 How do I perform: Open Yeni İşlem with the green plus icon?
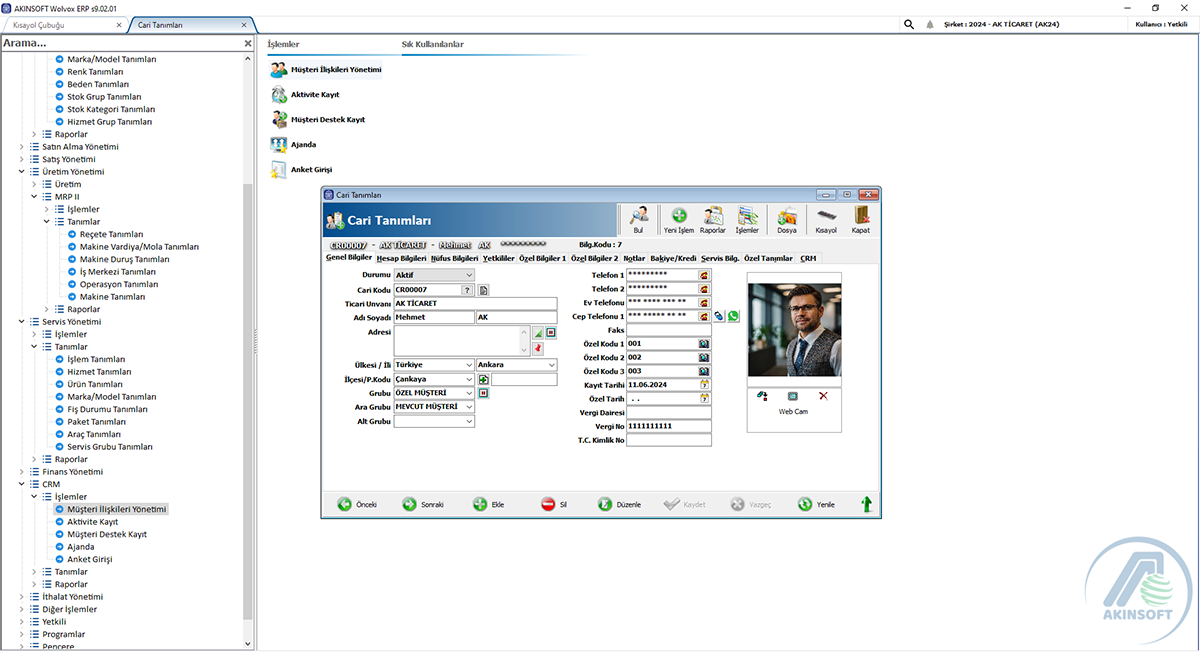click(678, 214)
